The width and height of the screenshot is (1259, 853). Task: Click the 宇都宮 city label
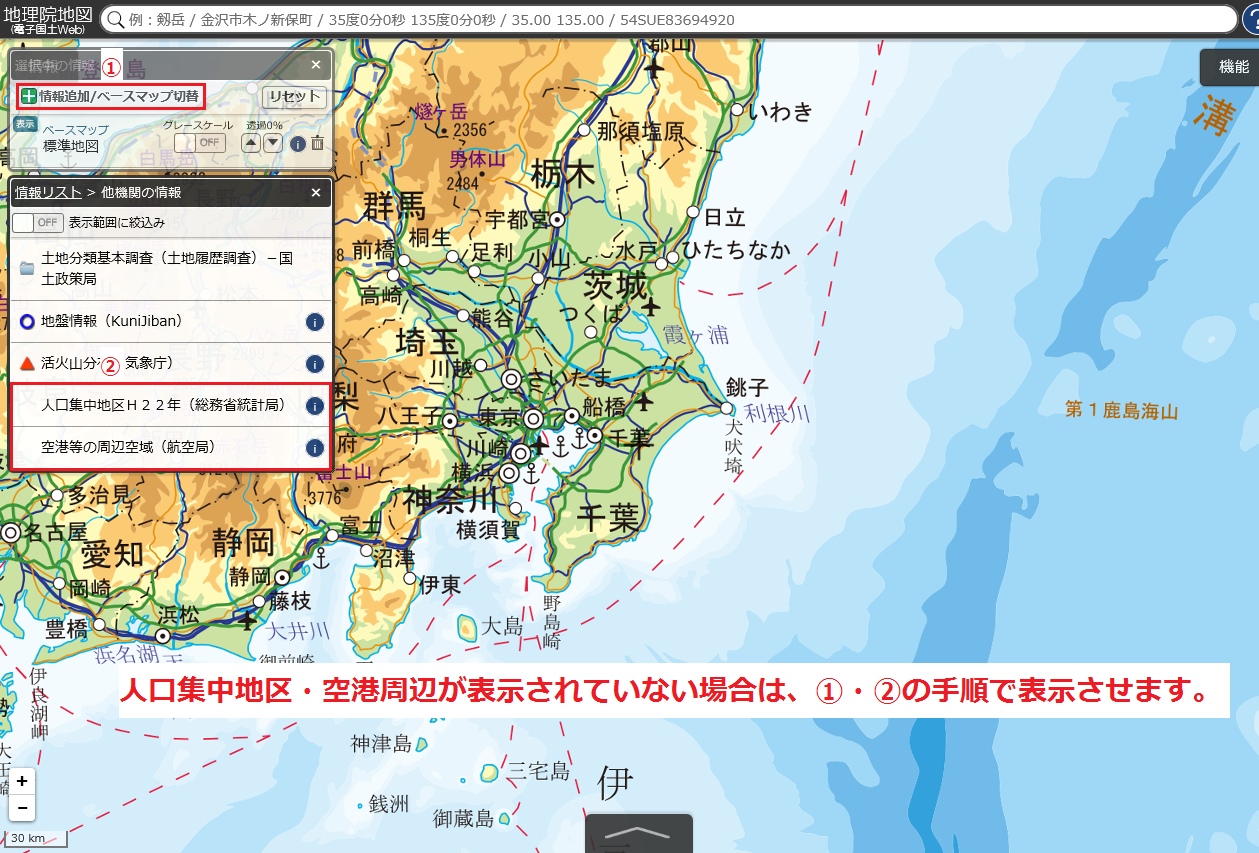coord(517,219)
